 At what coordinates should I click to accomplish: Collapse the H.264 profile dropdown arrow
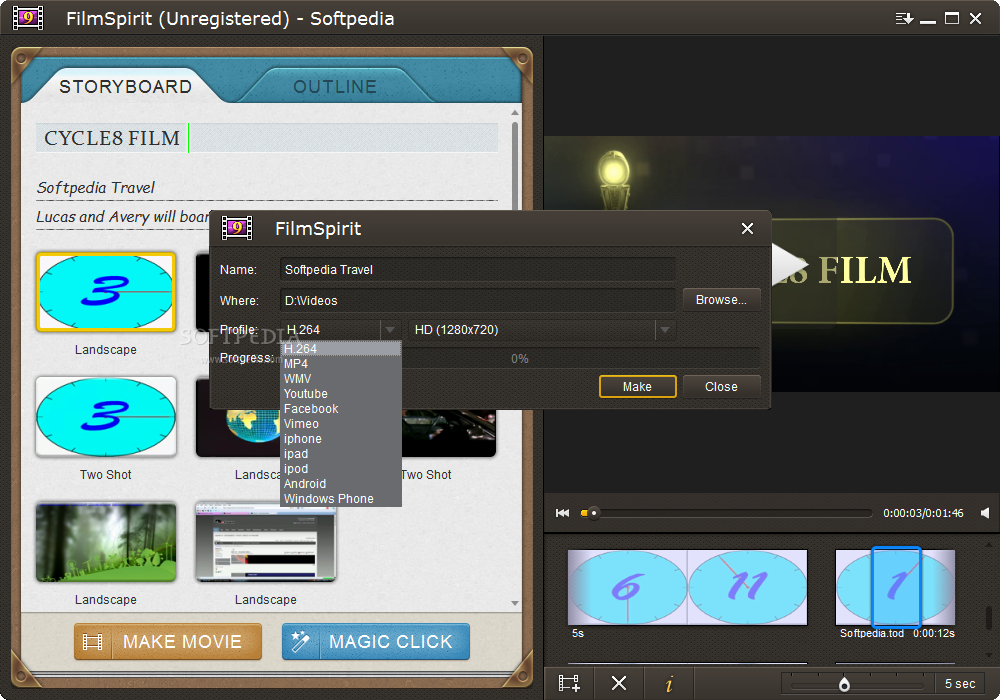[x=390, y=330]
